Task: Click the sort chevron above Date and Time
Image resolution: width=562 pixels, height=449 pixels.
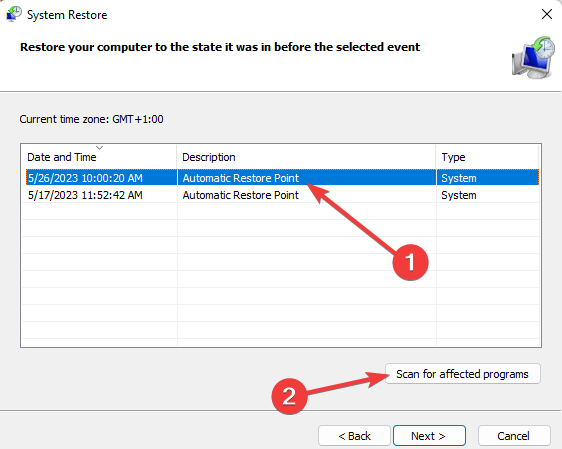Action: click(100, 147)
